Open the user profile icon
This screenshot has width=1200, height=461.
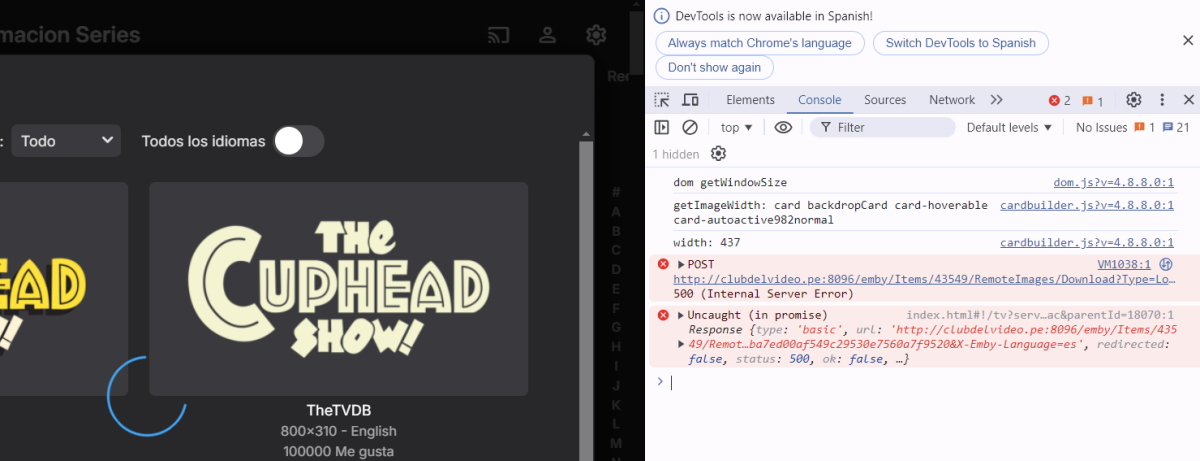click(x=547, y=35)
